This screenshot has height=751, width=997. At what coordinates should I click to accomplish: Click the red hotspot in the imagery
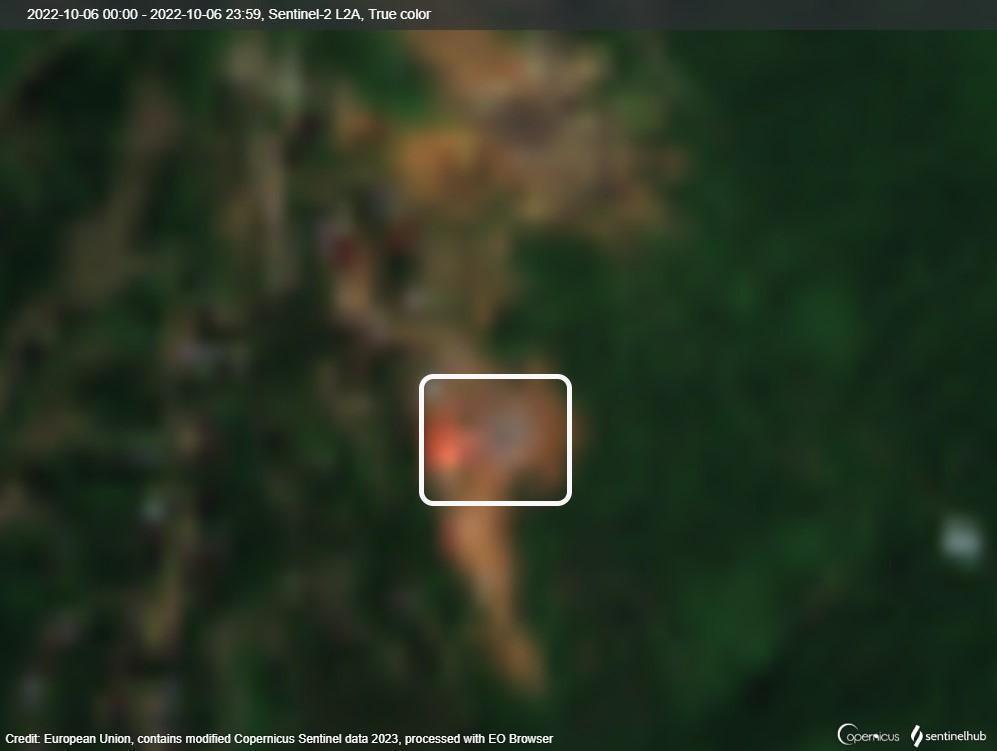click(x=447, y=449)
